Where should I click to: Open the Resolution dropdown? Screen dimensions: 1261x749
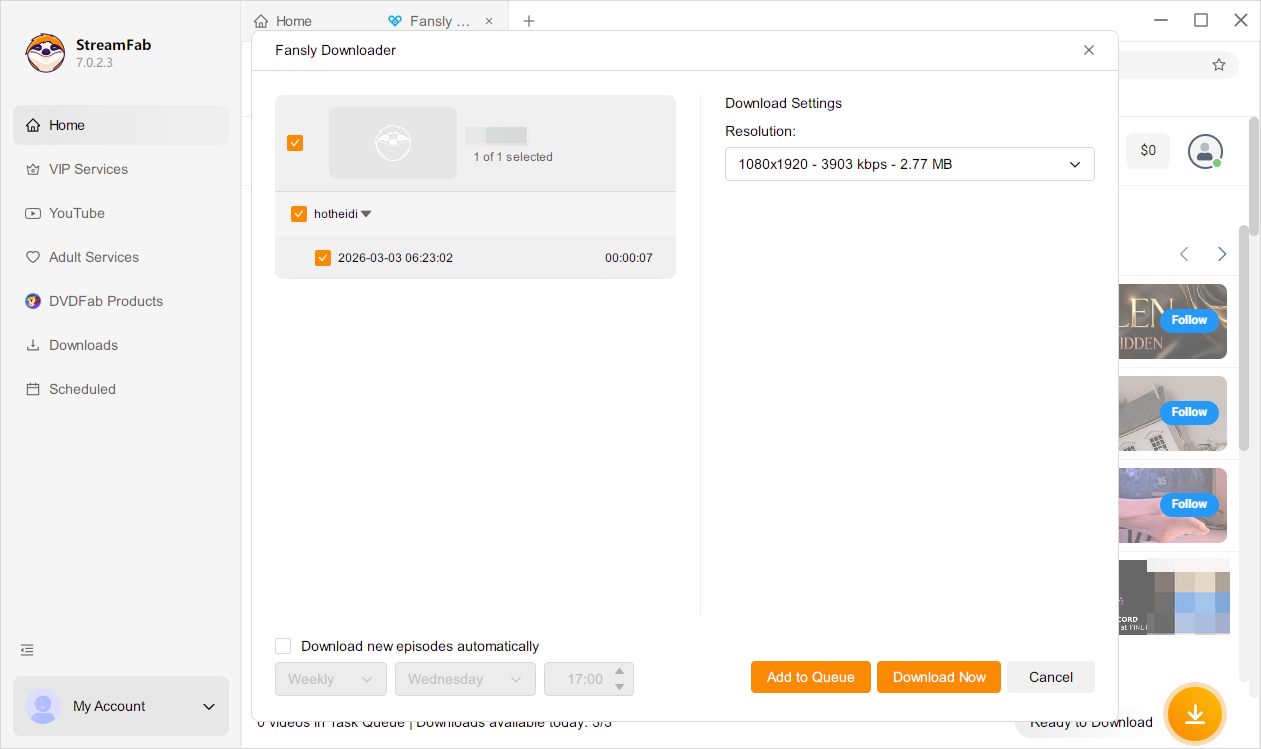(909, 164)
